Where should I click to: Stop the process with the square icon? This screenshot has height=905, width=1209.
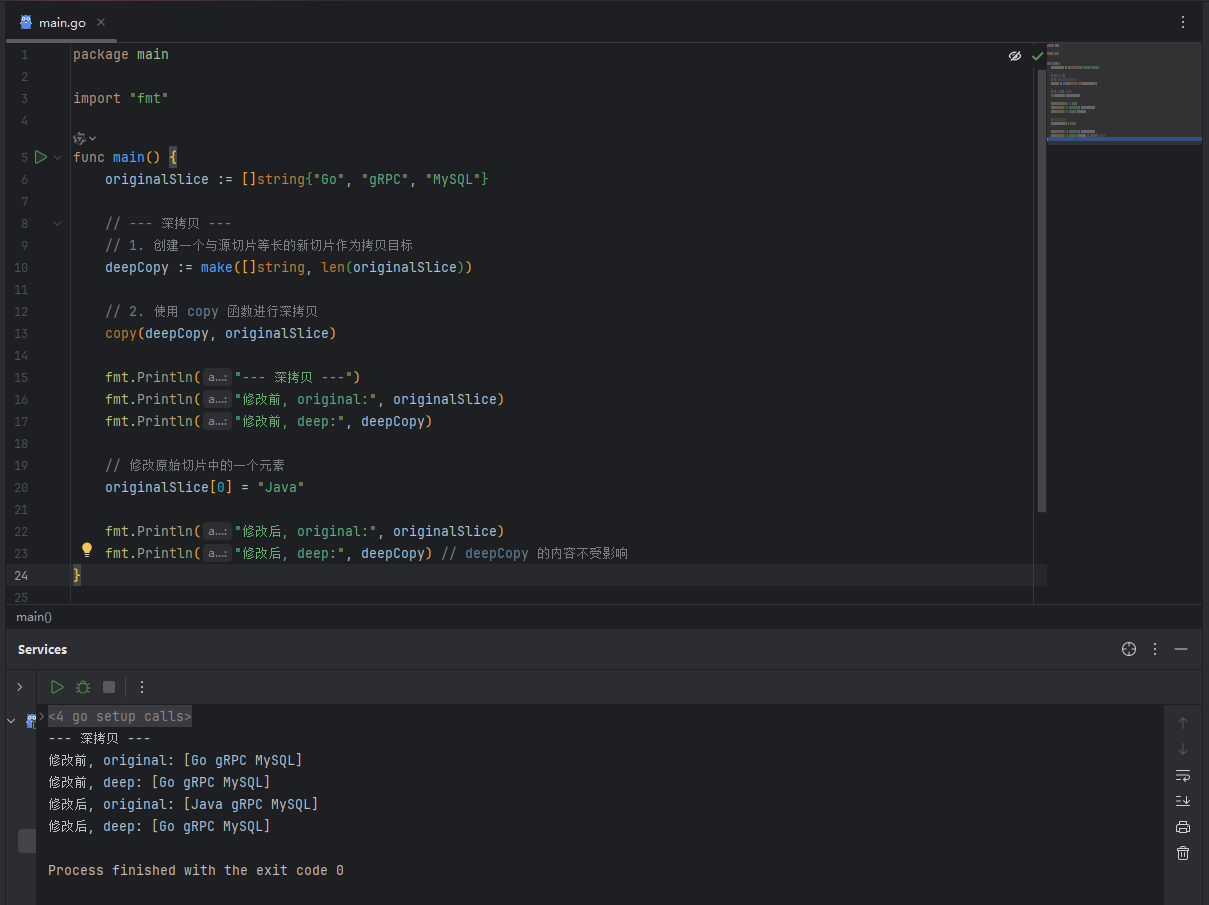[x=109, y=687]
